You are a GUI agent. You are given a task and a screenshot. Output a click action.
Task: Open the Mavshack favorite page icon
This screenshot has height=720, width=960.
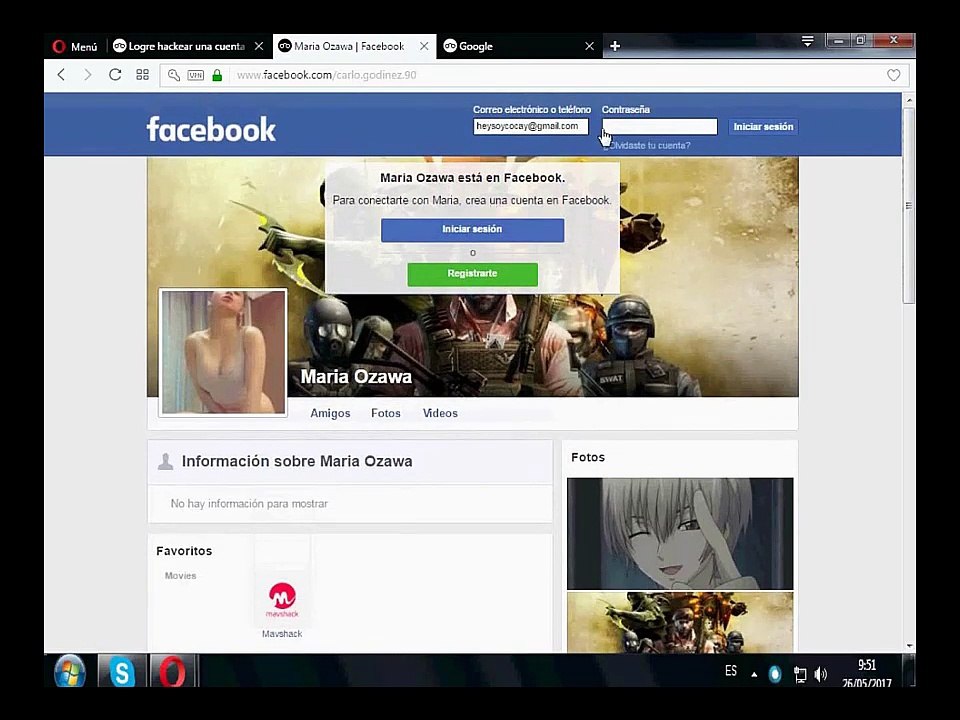tap(282, 600)
